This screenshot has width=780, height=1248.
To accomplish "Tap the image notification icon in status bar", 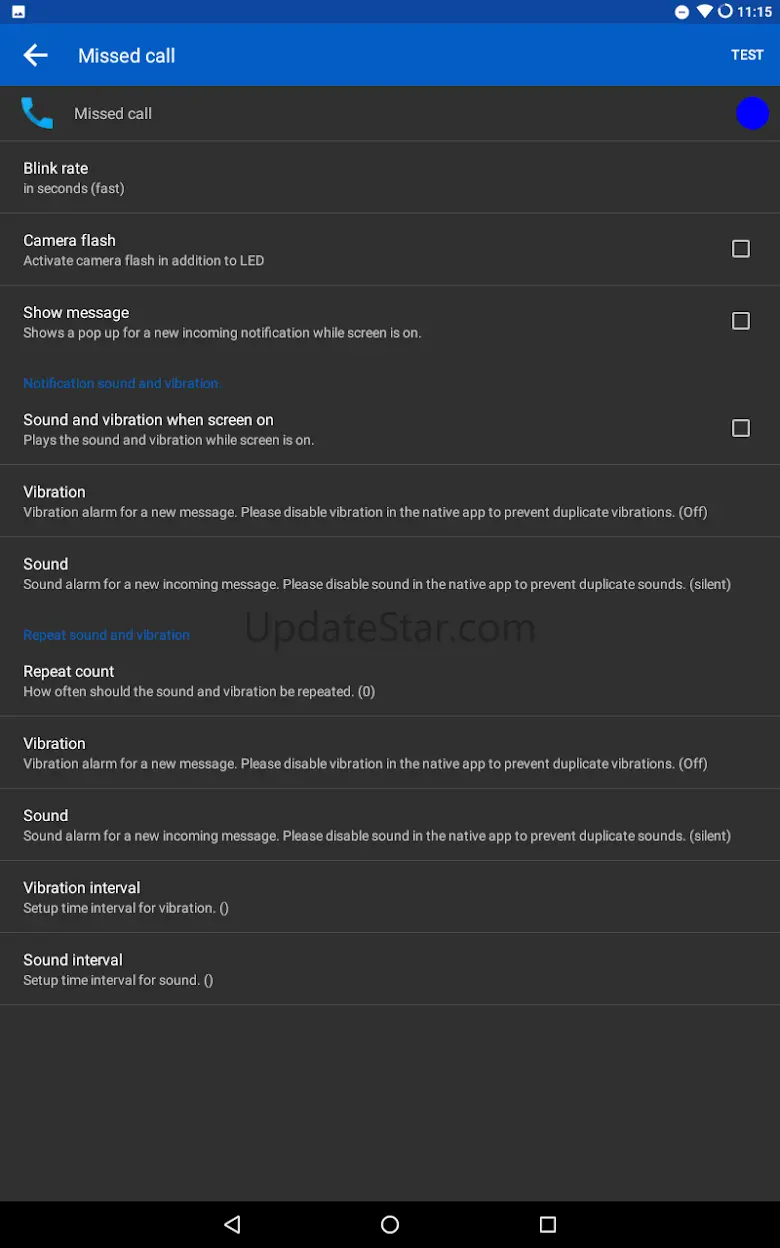I will point(19,12).
